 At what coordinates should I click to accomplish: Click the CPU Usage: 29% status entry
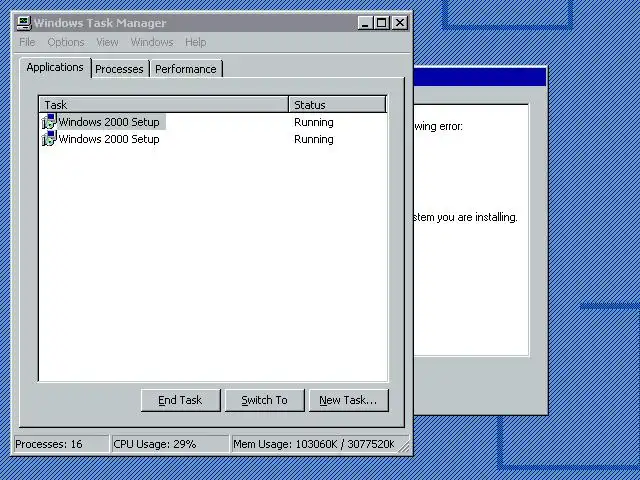170,444
